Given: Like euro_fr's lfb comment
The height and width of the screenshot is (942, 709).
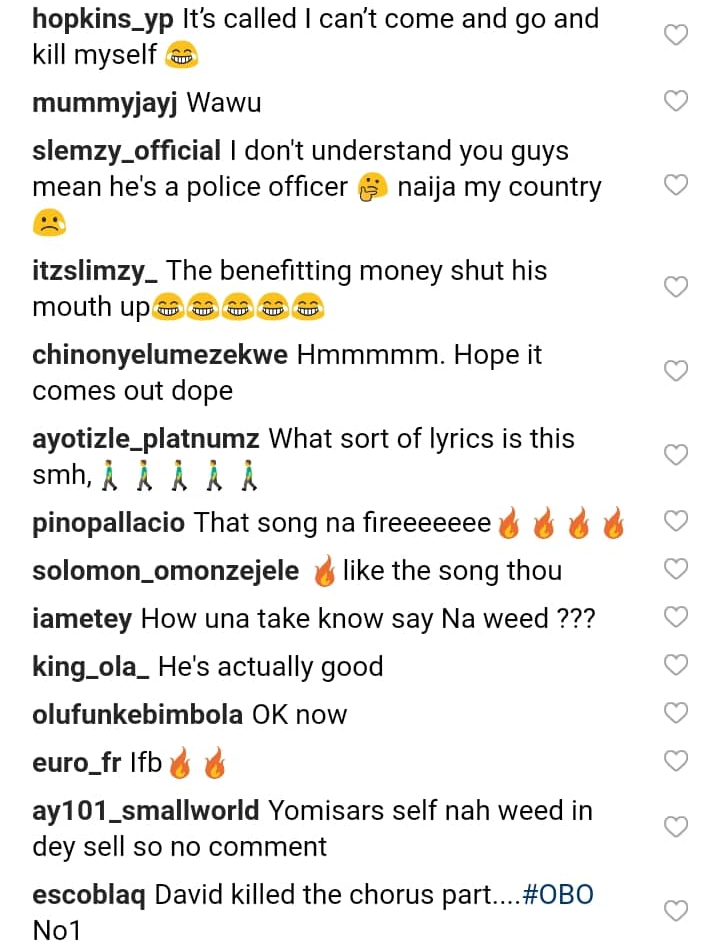Looking at the screenshot, I should point(677,761).
